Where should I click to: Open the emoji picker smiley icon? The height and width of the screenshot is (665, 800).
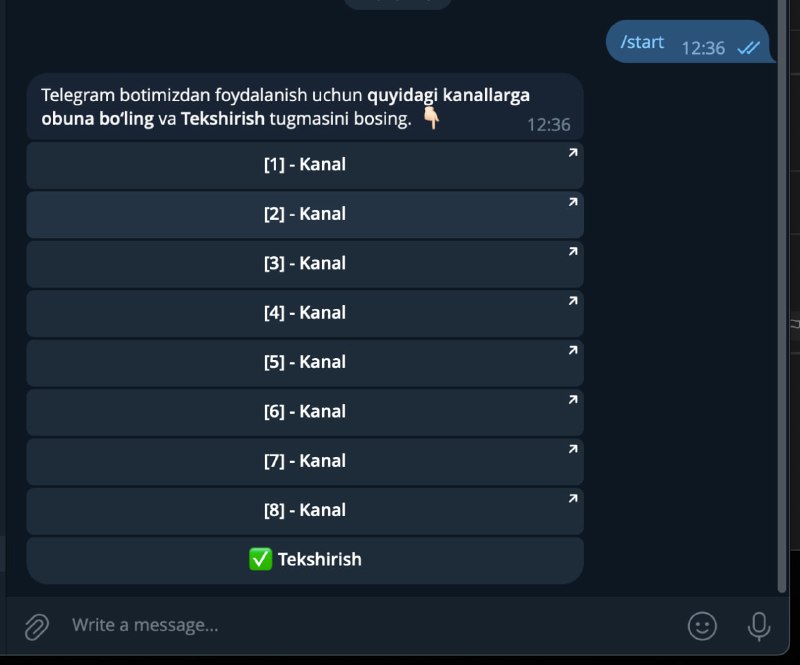[x=703, y=626]
